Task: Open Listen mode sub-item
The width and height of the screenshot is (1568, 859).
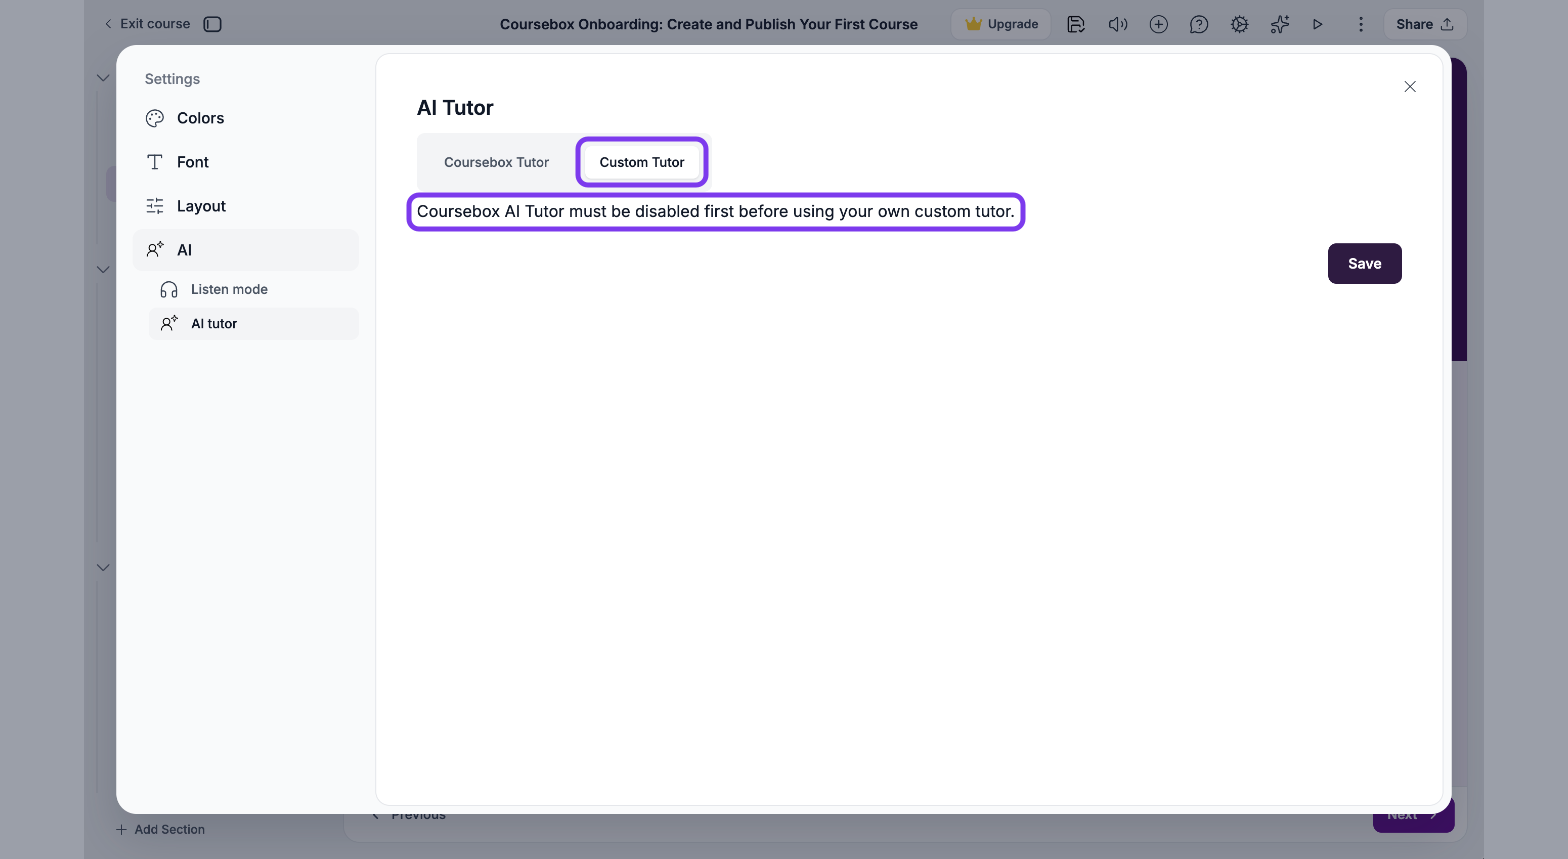Action: [254, 289]
